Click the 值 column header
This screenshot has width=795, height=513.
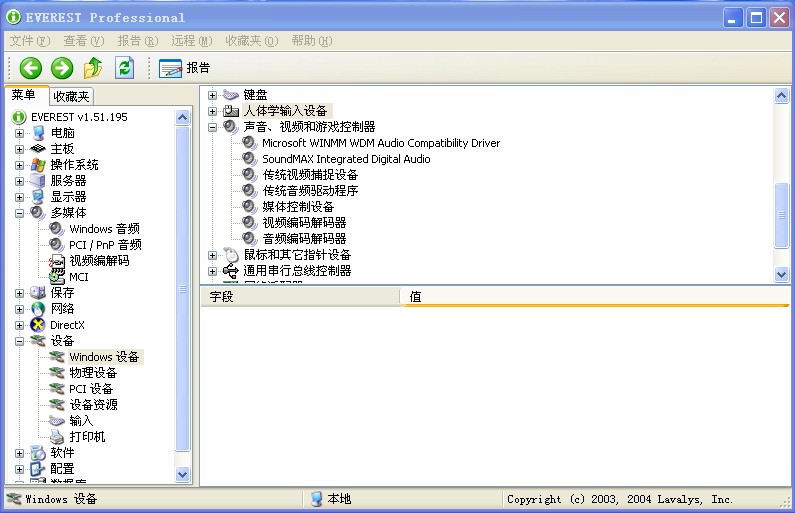[595, 297]
